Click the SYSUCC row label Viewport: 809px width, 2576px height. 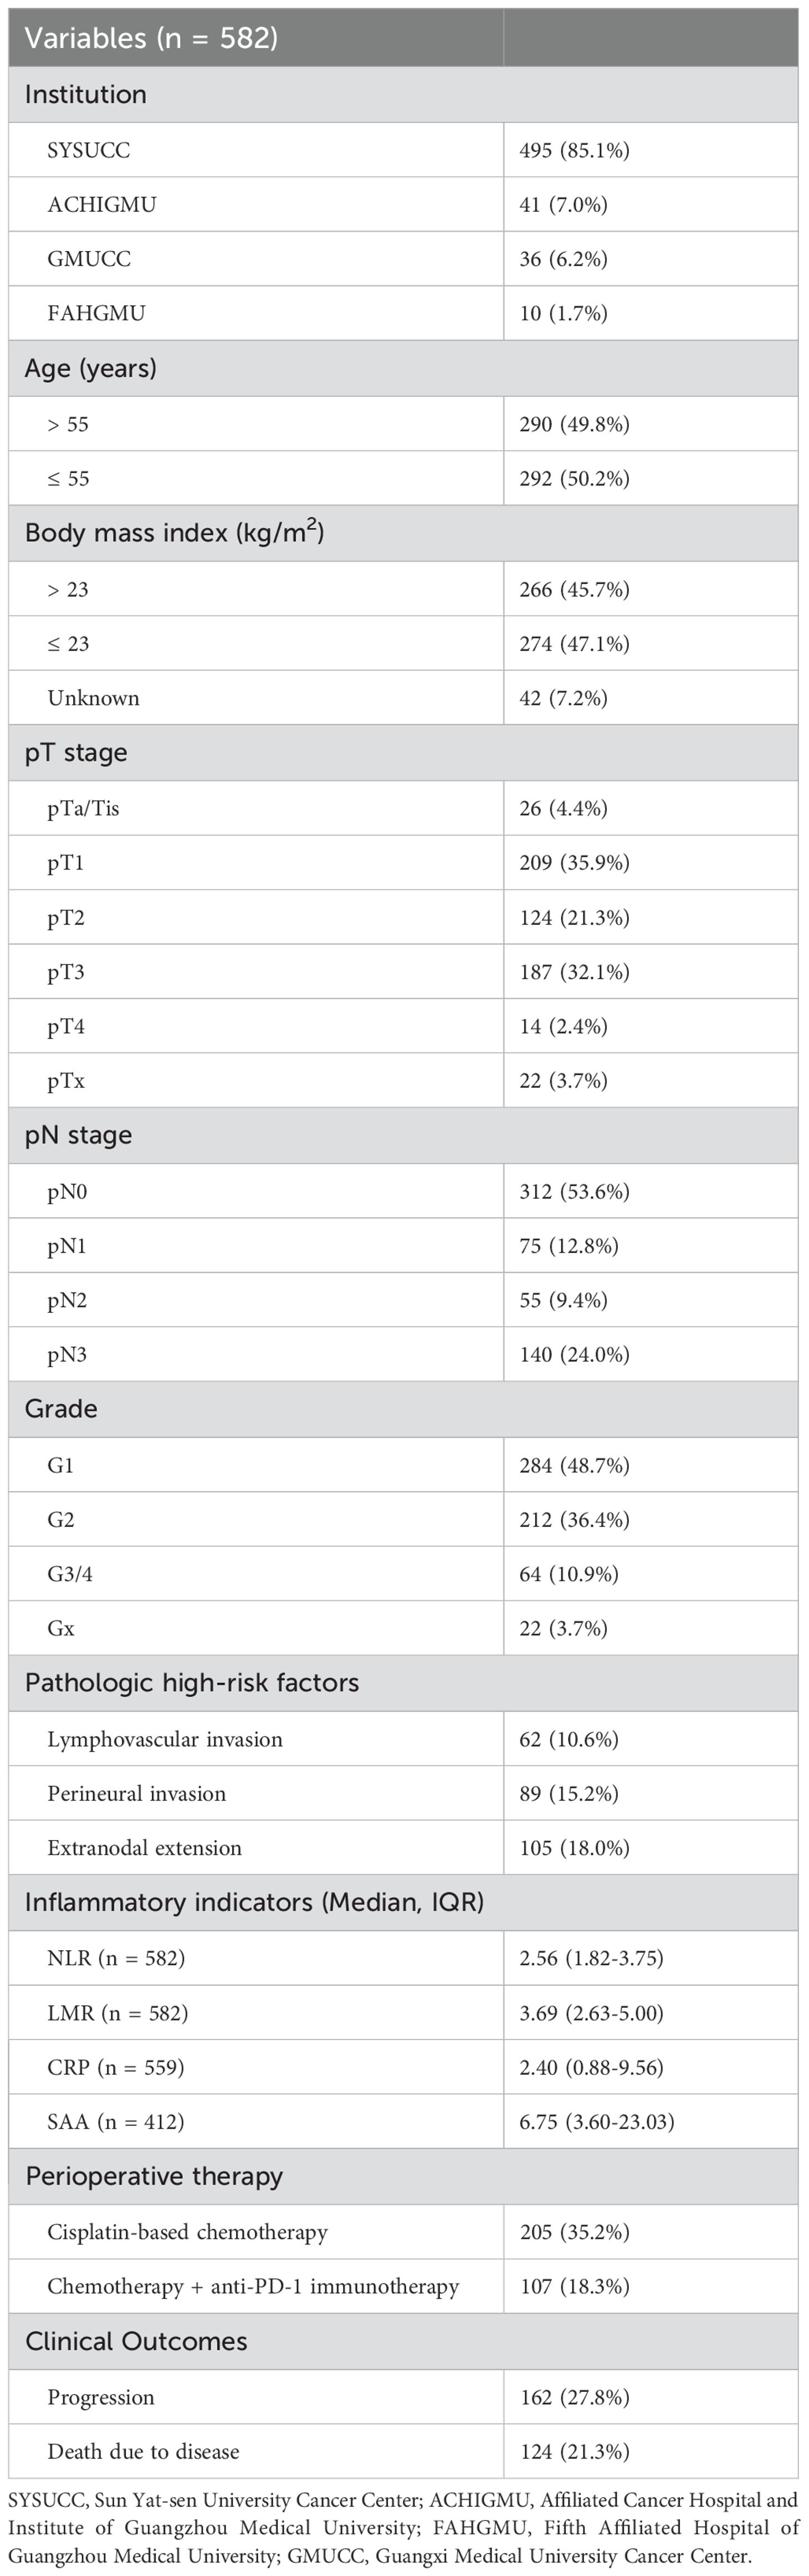point(89,150)
